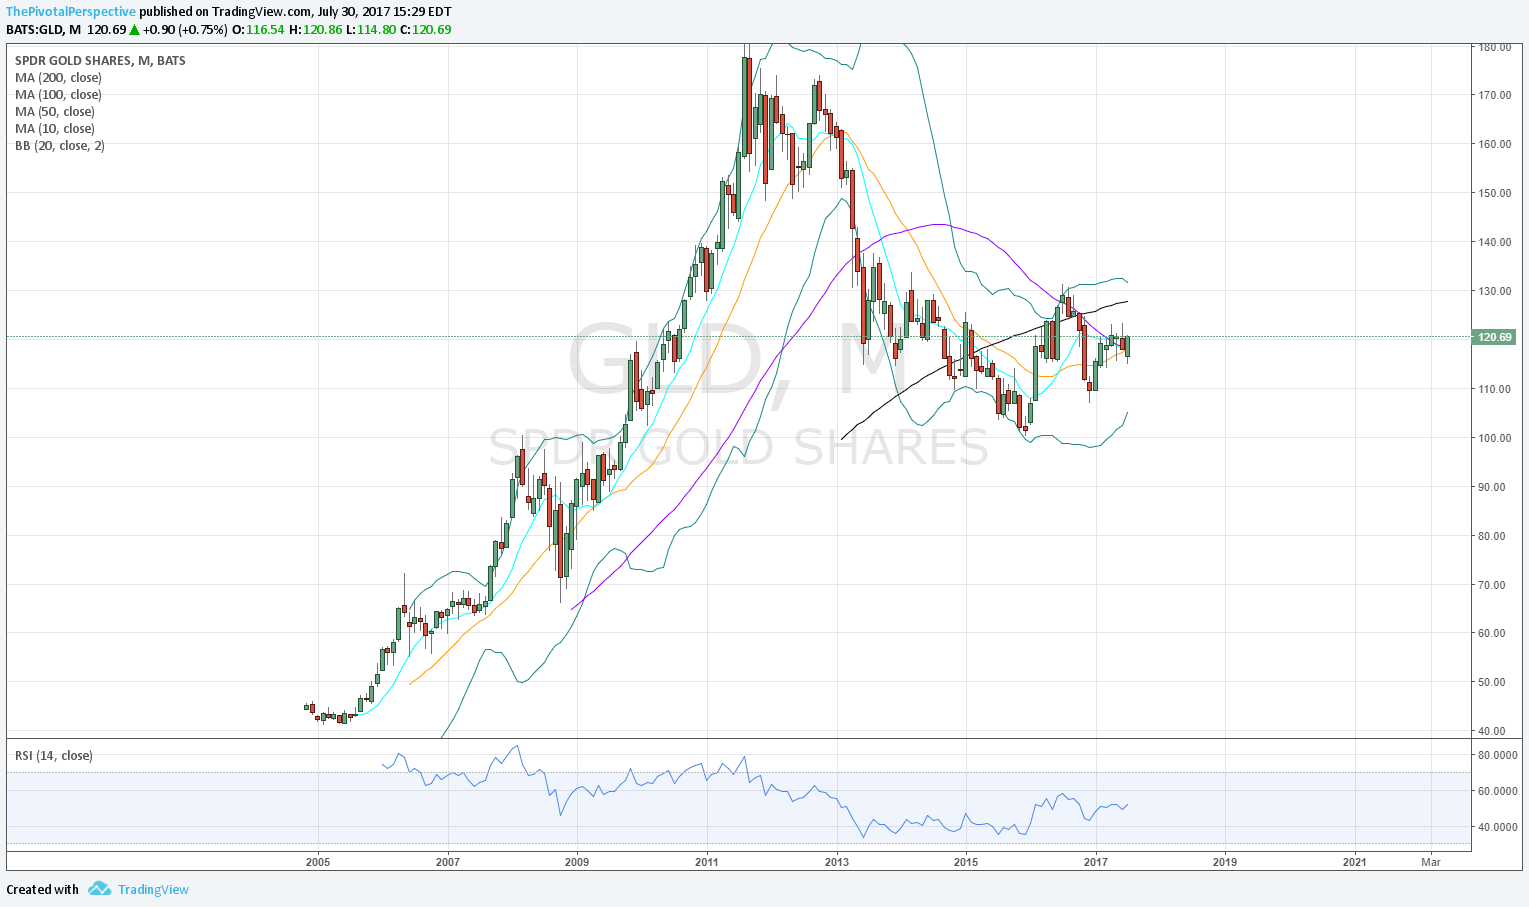
Task: Click the BATS:GLD, M symbol text
Action: [x=43, y=29]
